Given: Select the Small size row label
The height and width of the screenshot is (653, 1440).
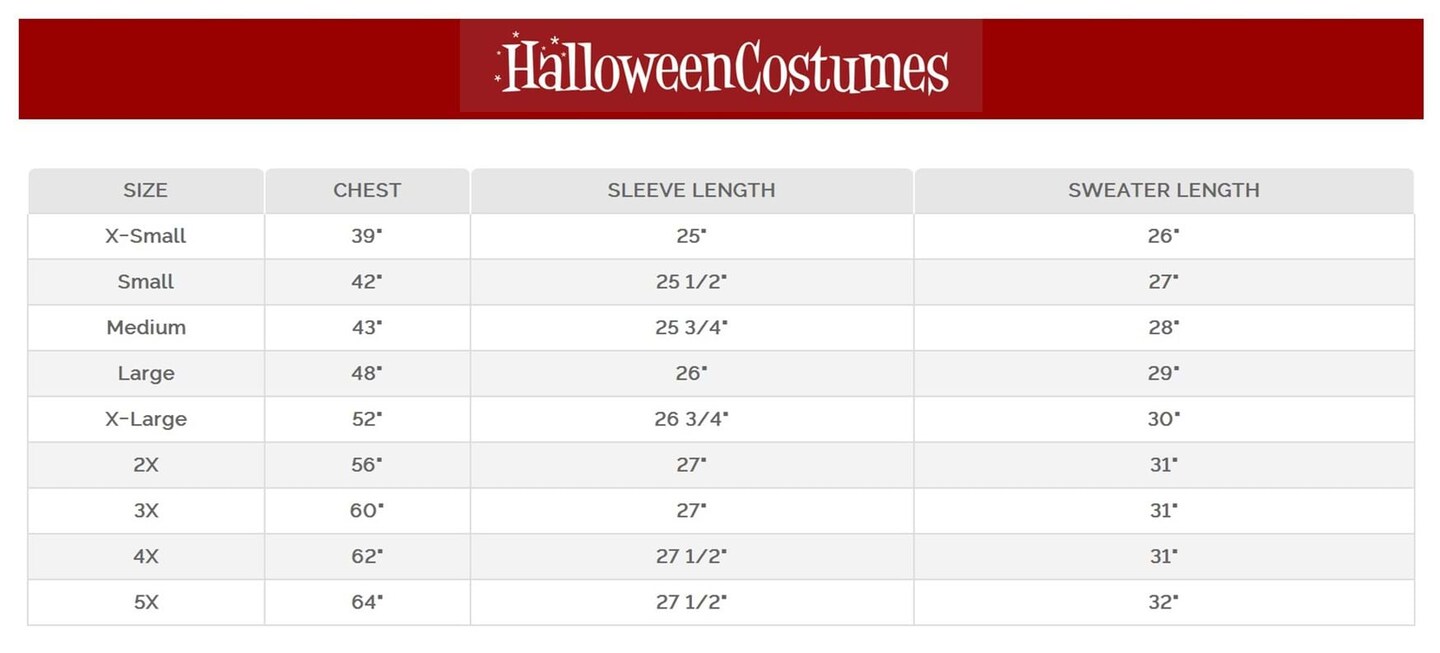Looking at the screenshot, I should click(146, 282).
